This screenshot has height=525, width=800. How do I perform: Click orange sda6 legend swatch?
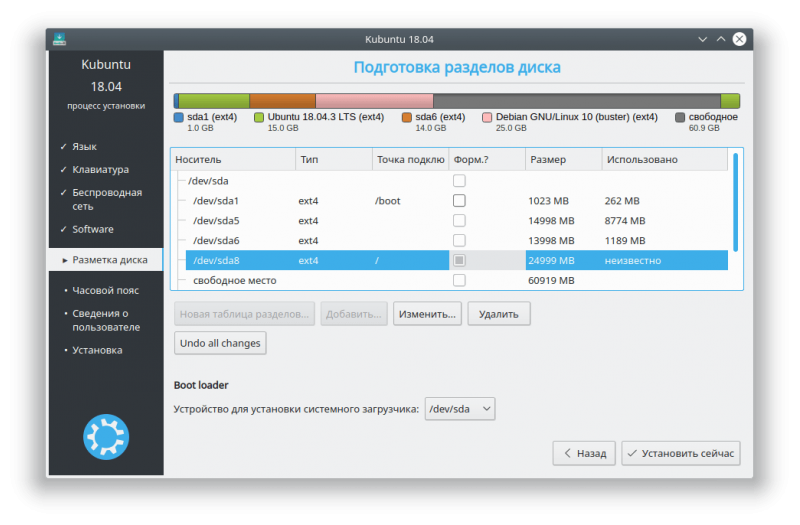(x=407, y=117)
